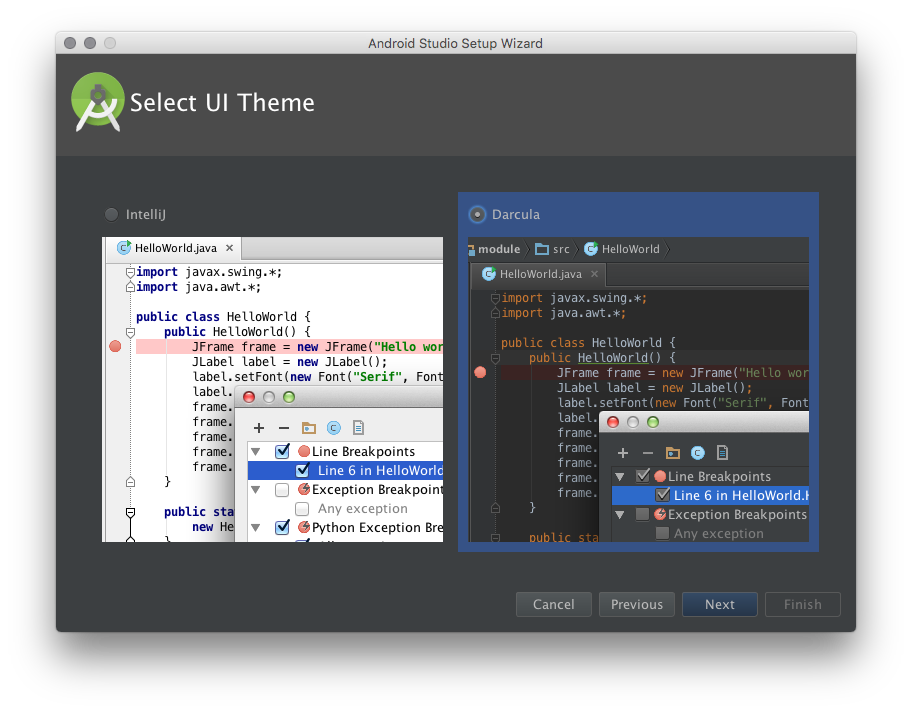Collapse Exception Breakpoints tree in Darcula preview

(620, 515)
